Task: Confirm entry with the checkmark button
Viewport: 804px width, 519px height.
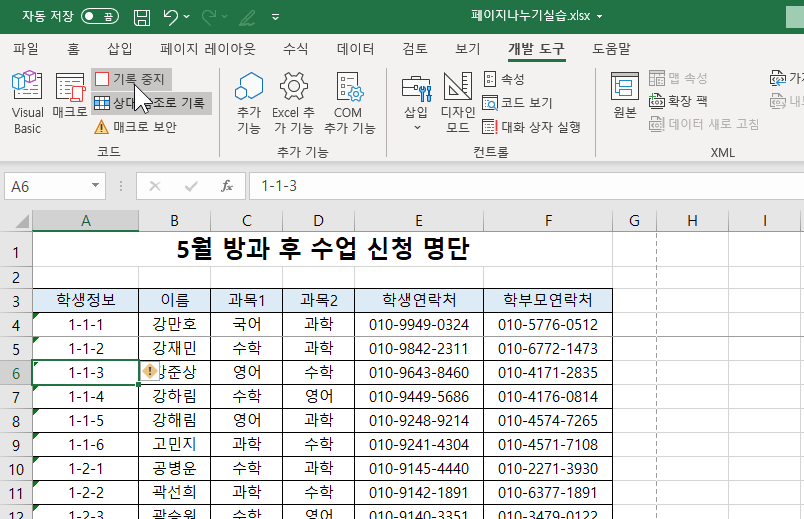Action: coord(191,186)
